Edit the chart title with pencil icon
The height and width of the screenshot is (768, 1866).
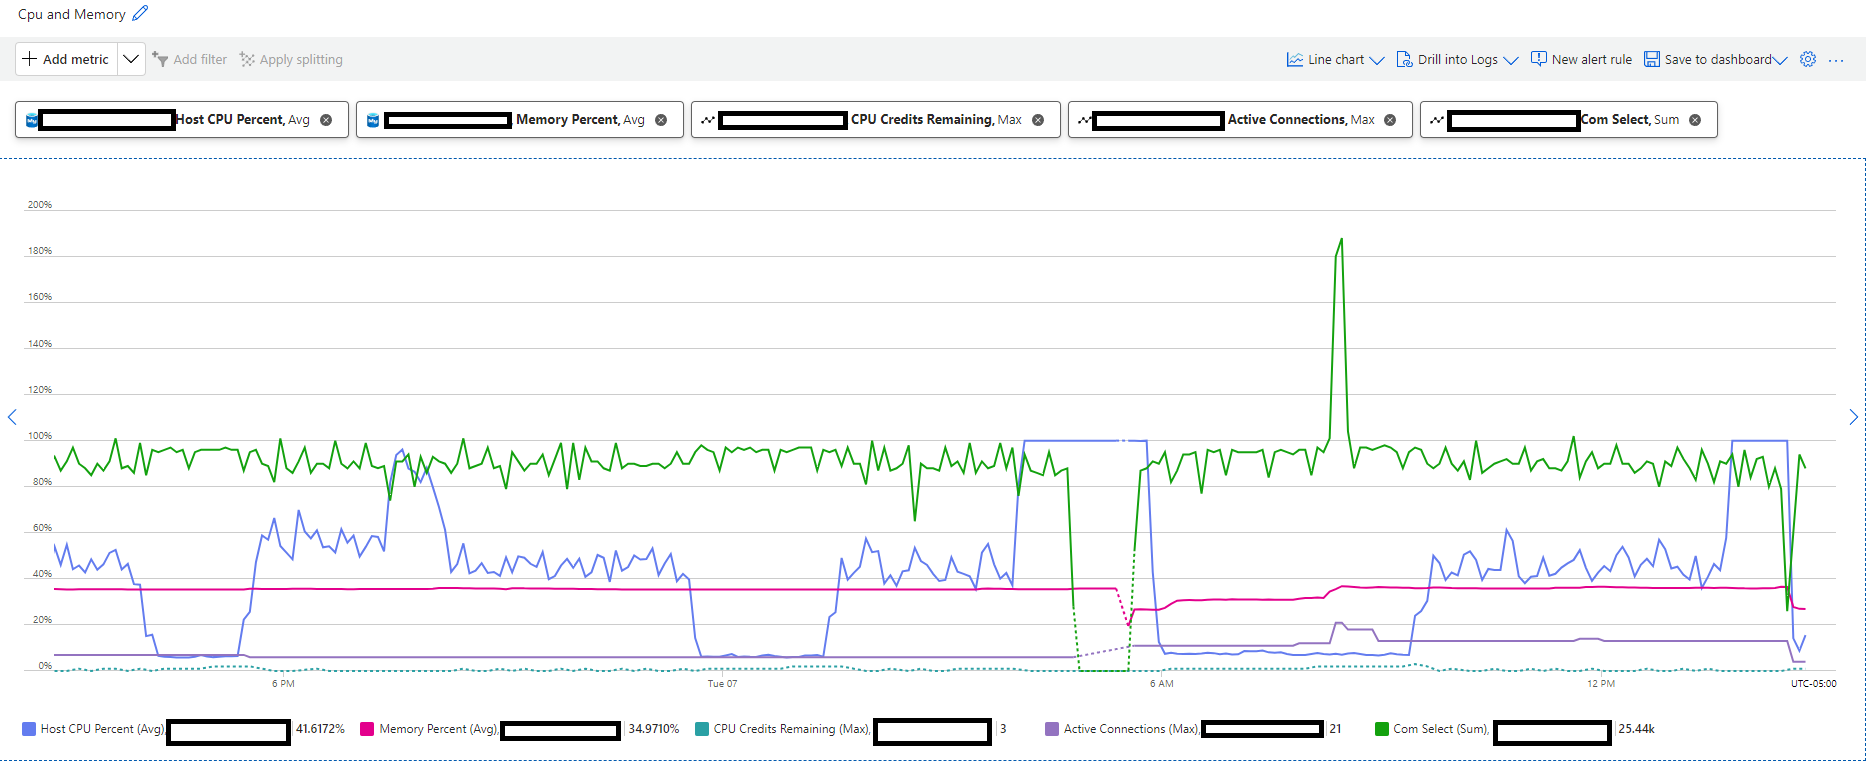tap(140, 13)
